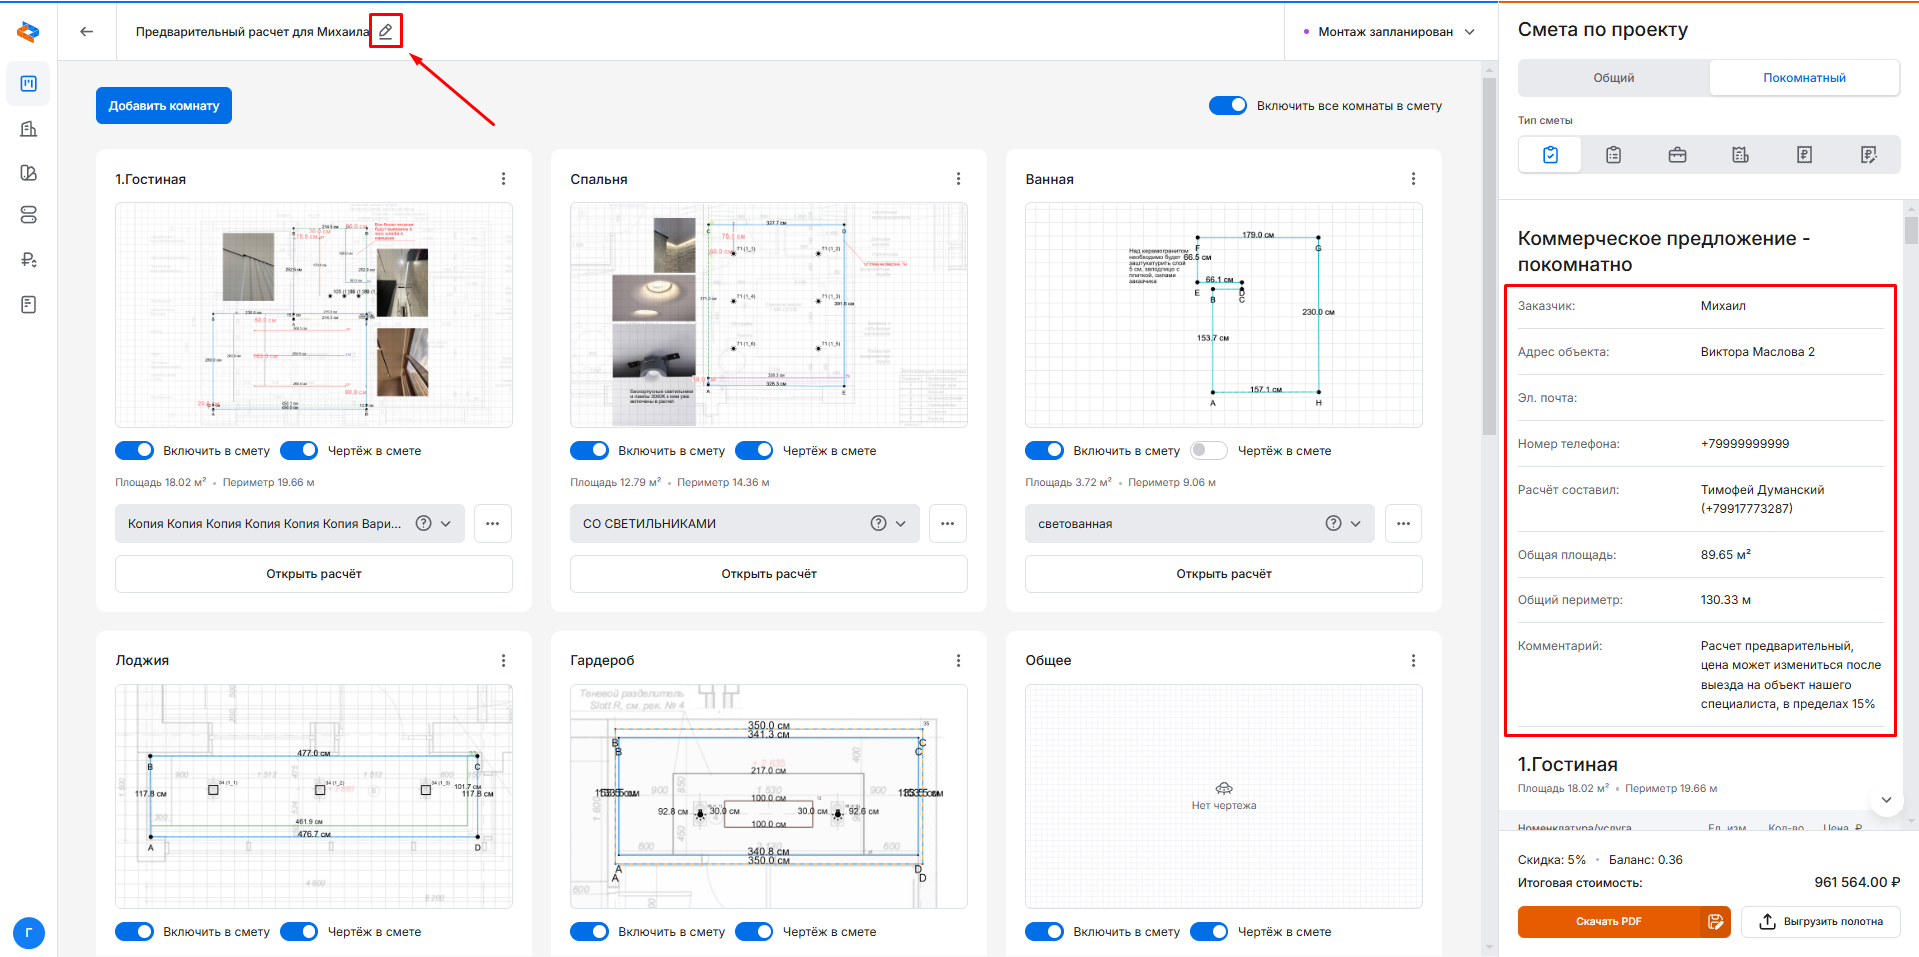Image resolution: width=1919 pixels, height=957 pixels.
Task: Open the three-dot menu for Ванная room
Action: point(1413,179)
